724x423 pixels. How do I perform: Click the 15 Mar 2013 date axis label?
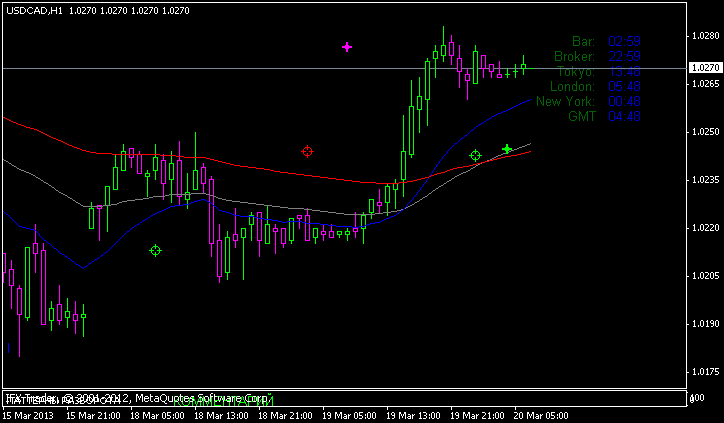28,414
